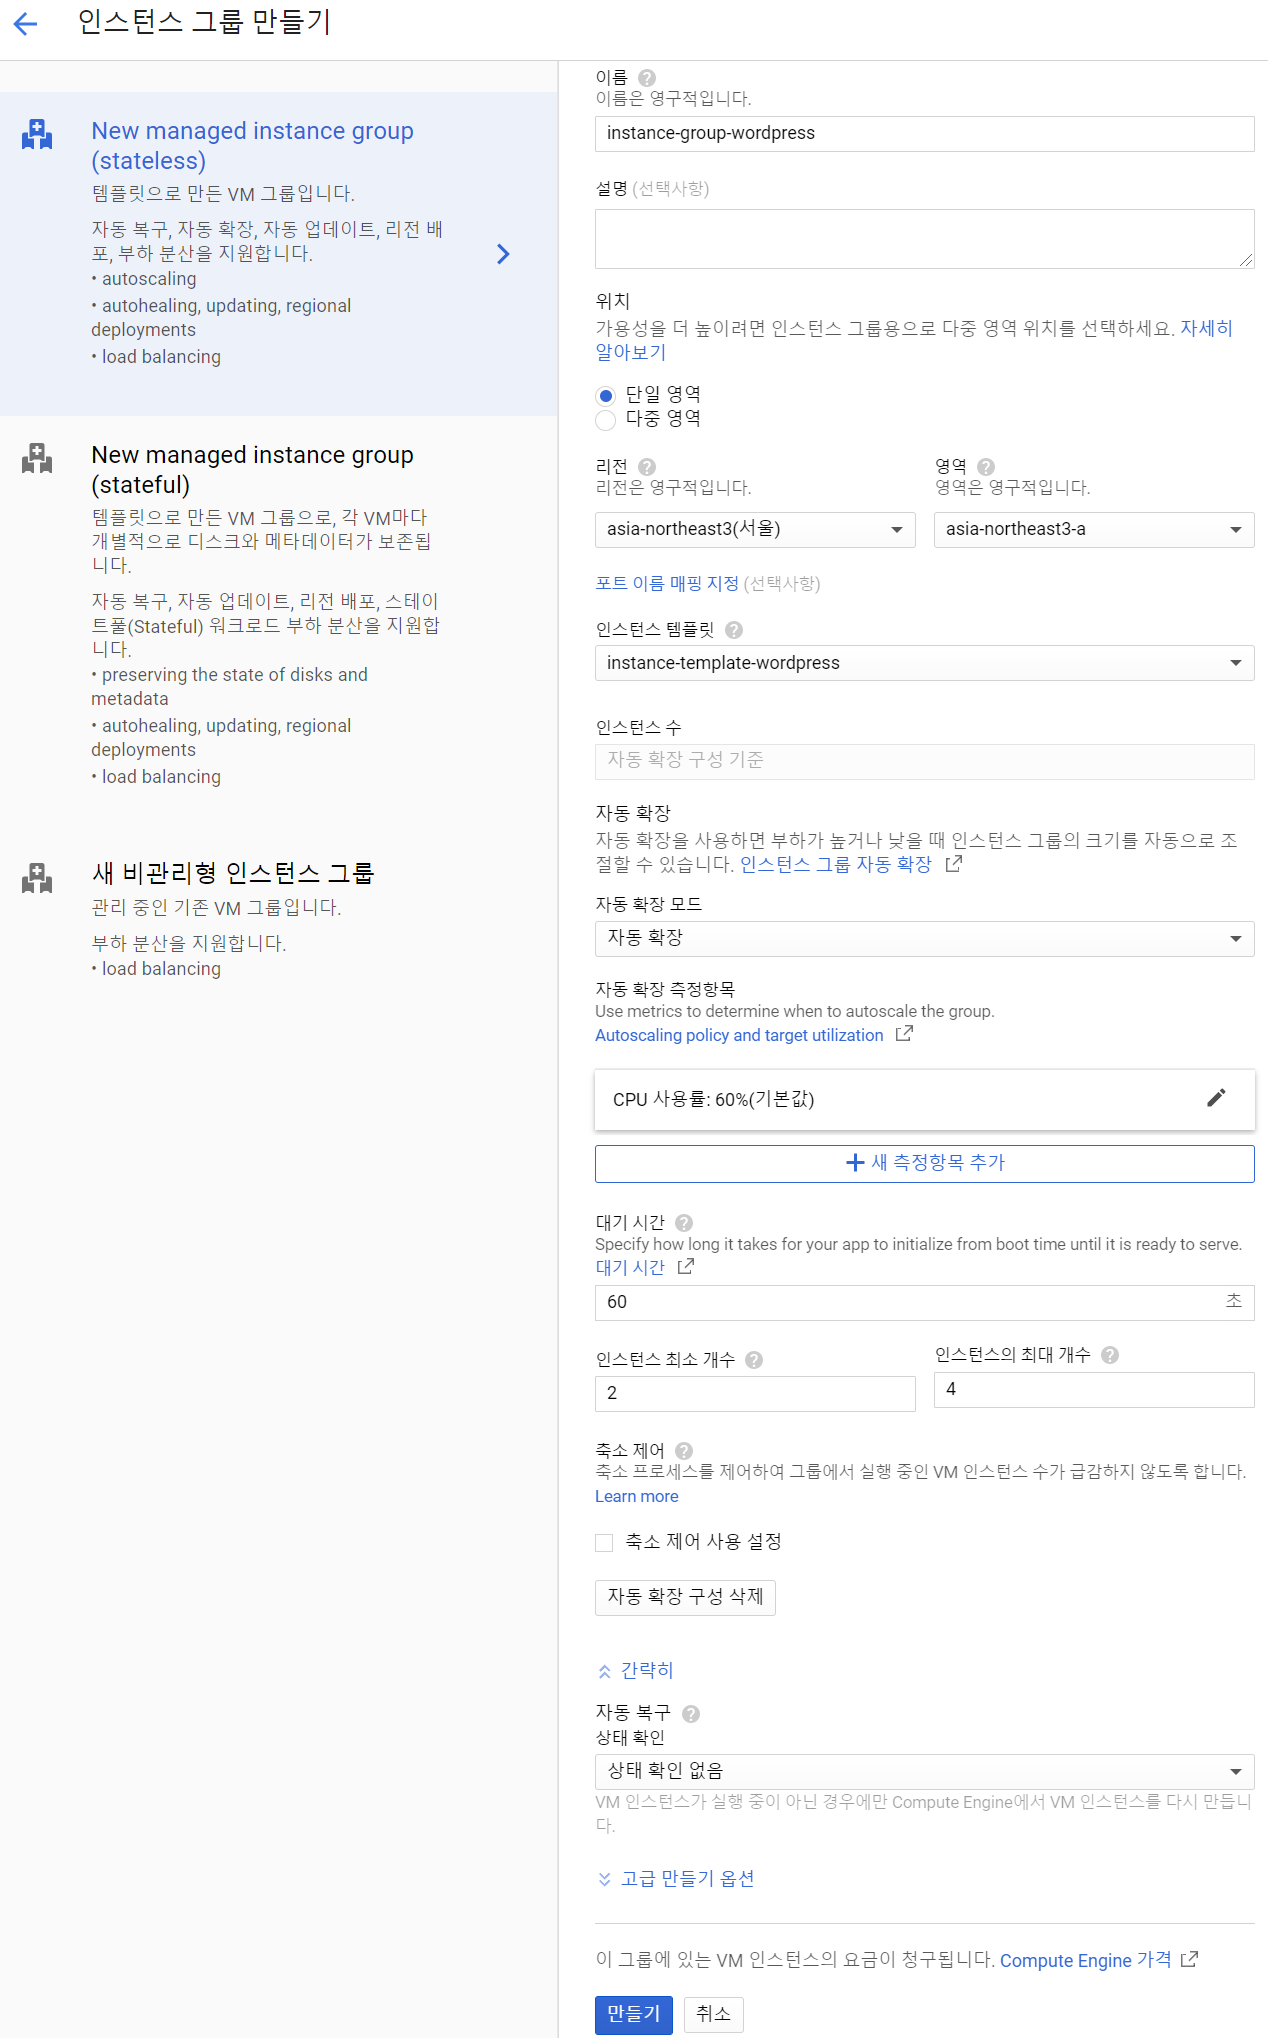Open the 영역 dropdown asia-northeast3-a
The height and width of the screenshot is (2038, 1280).
(1094, 530)
